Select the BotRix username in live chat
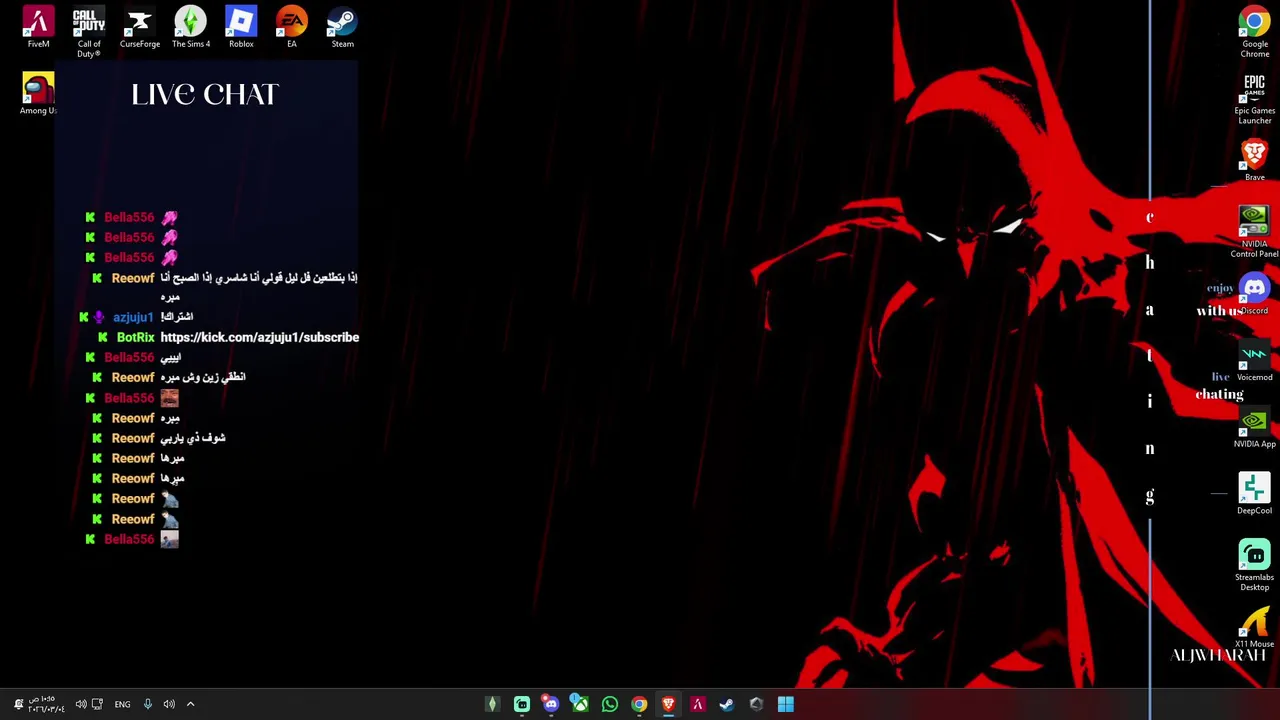 136,337
